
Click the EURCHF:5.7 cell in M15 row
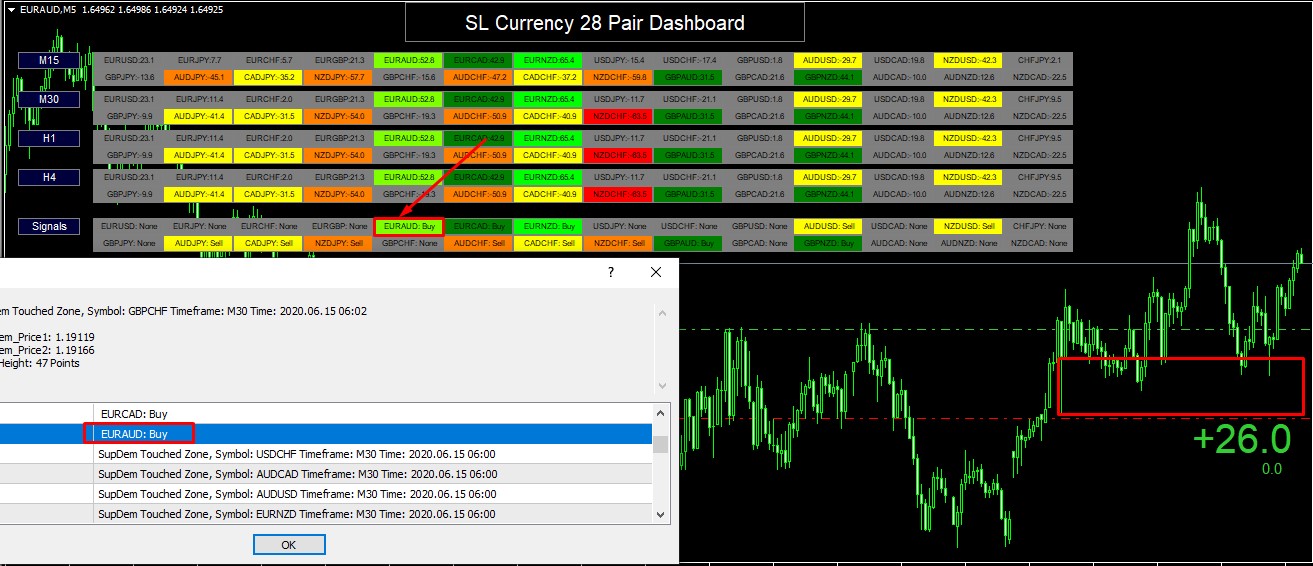point(268,61)
